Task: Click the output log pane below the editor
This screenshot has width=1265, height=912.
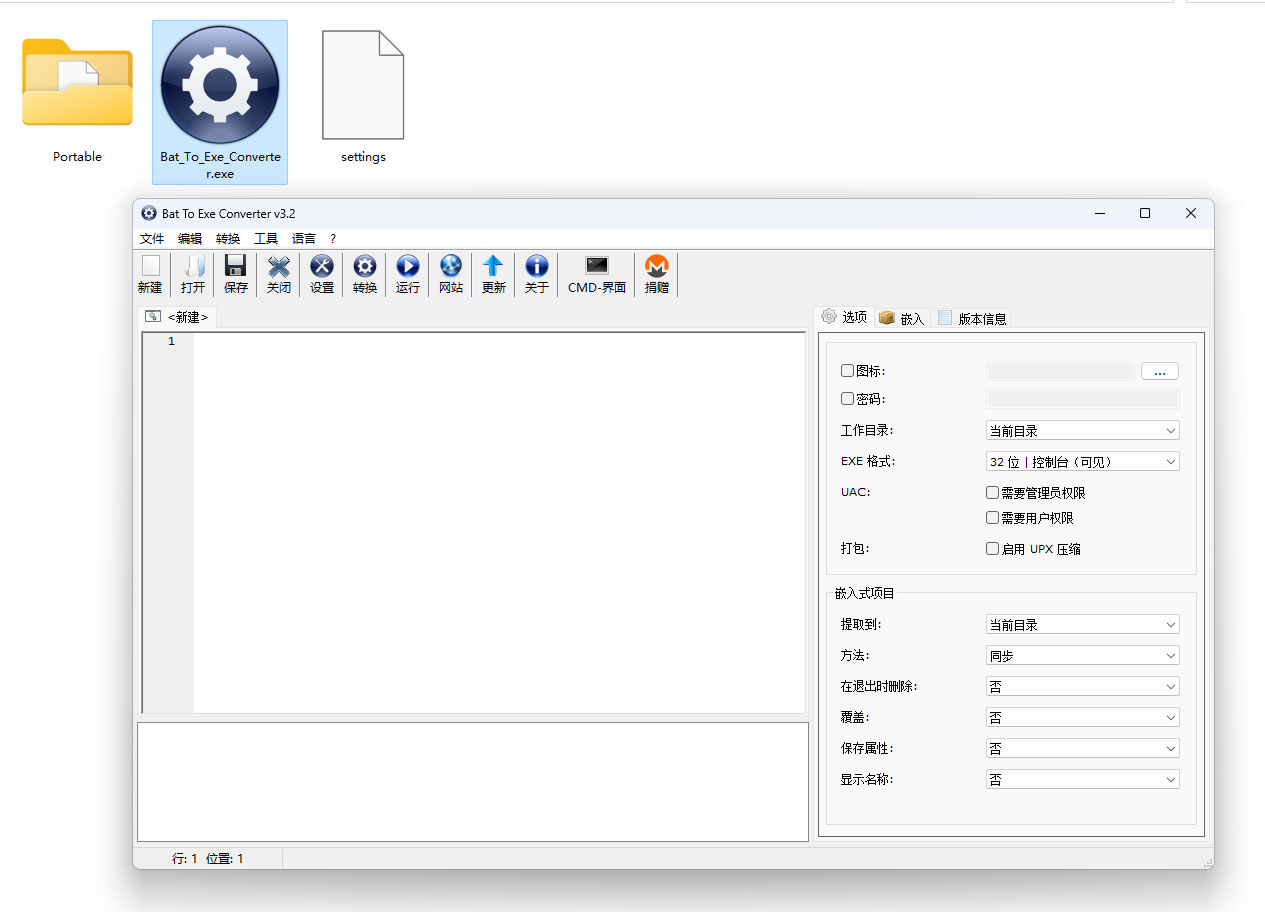Action: coord(472,781)
